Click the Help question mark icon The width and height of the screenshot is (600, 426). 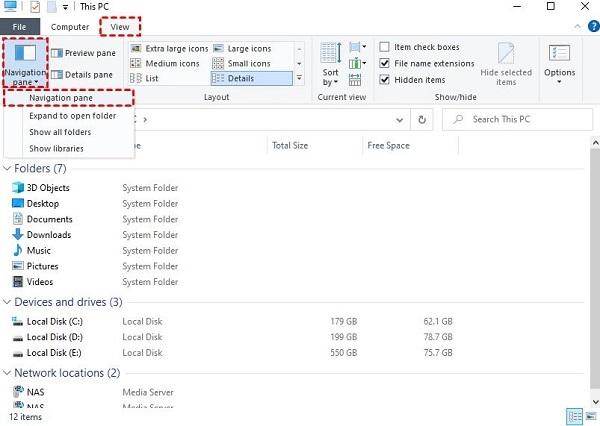coord(593,26)
